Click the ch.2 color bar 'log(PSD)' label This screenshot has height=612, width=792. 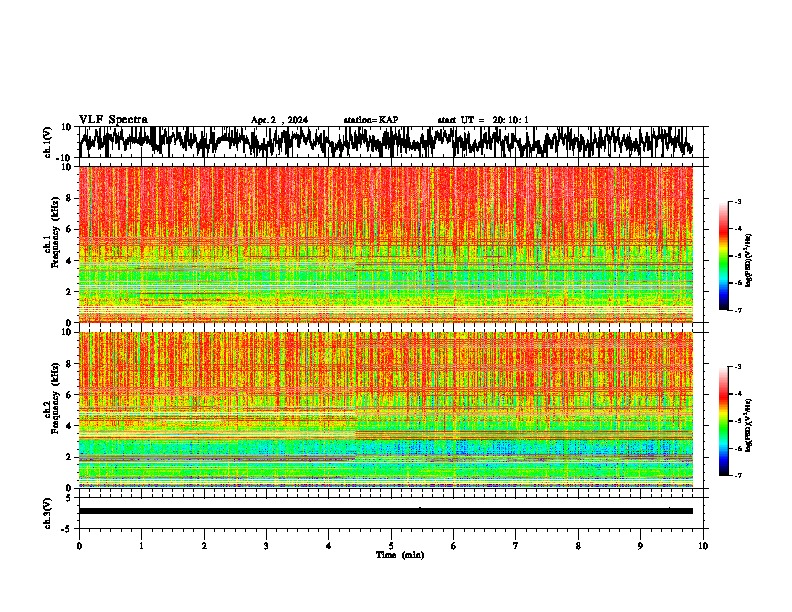[749, 425]
